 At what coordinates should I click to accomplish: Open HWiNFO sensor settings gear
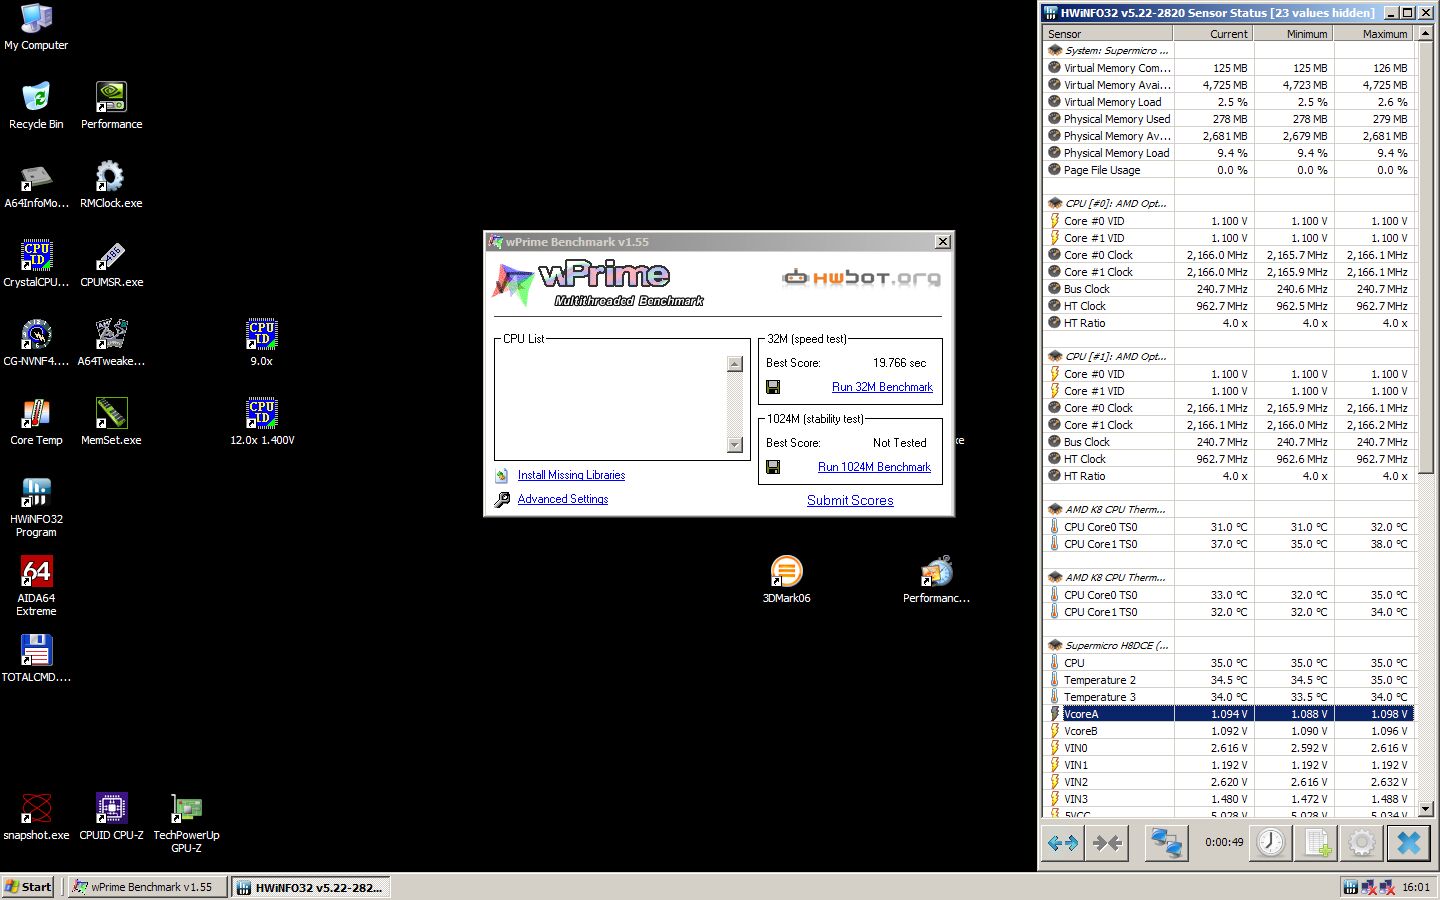tap(1362, 843)
